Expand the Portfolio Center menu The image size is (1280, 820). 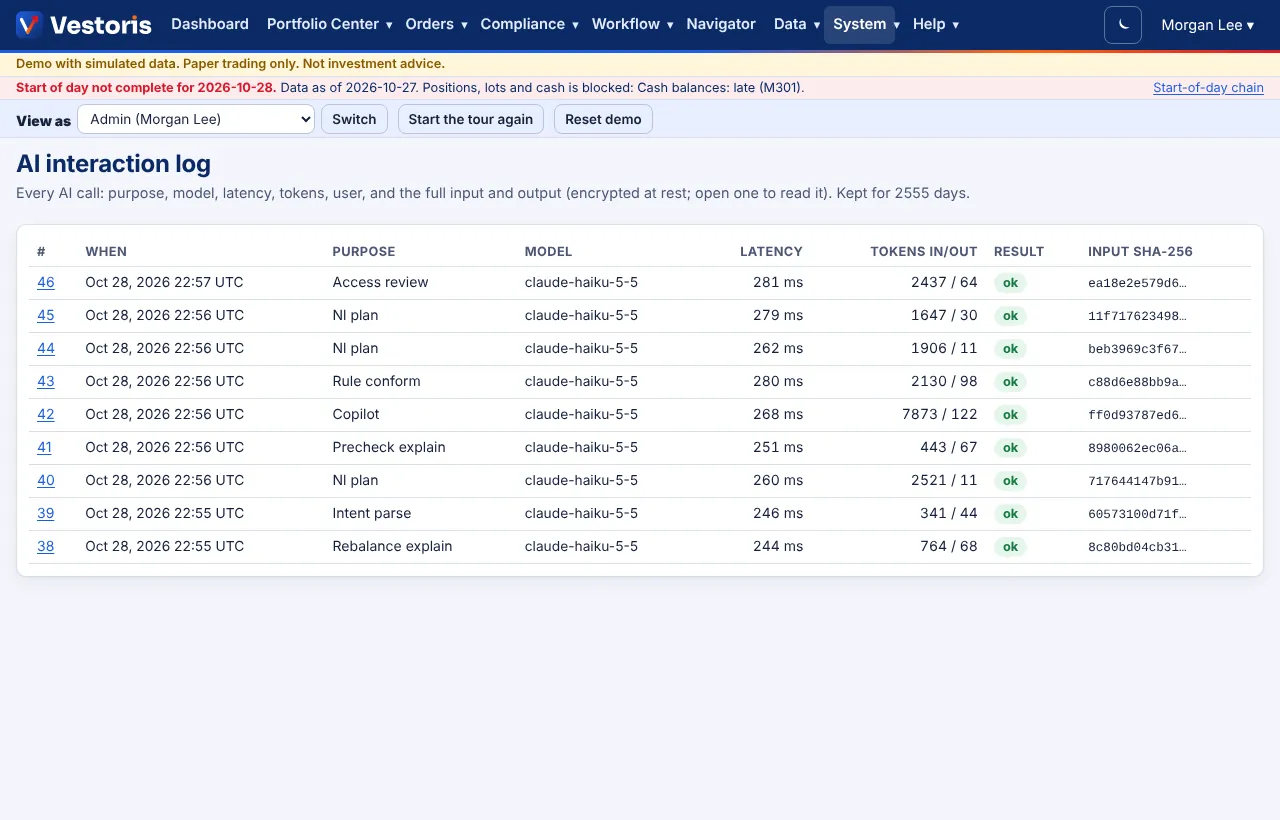[x=329, y=24]
